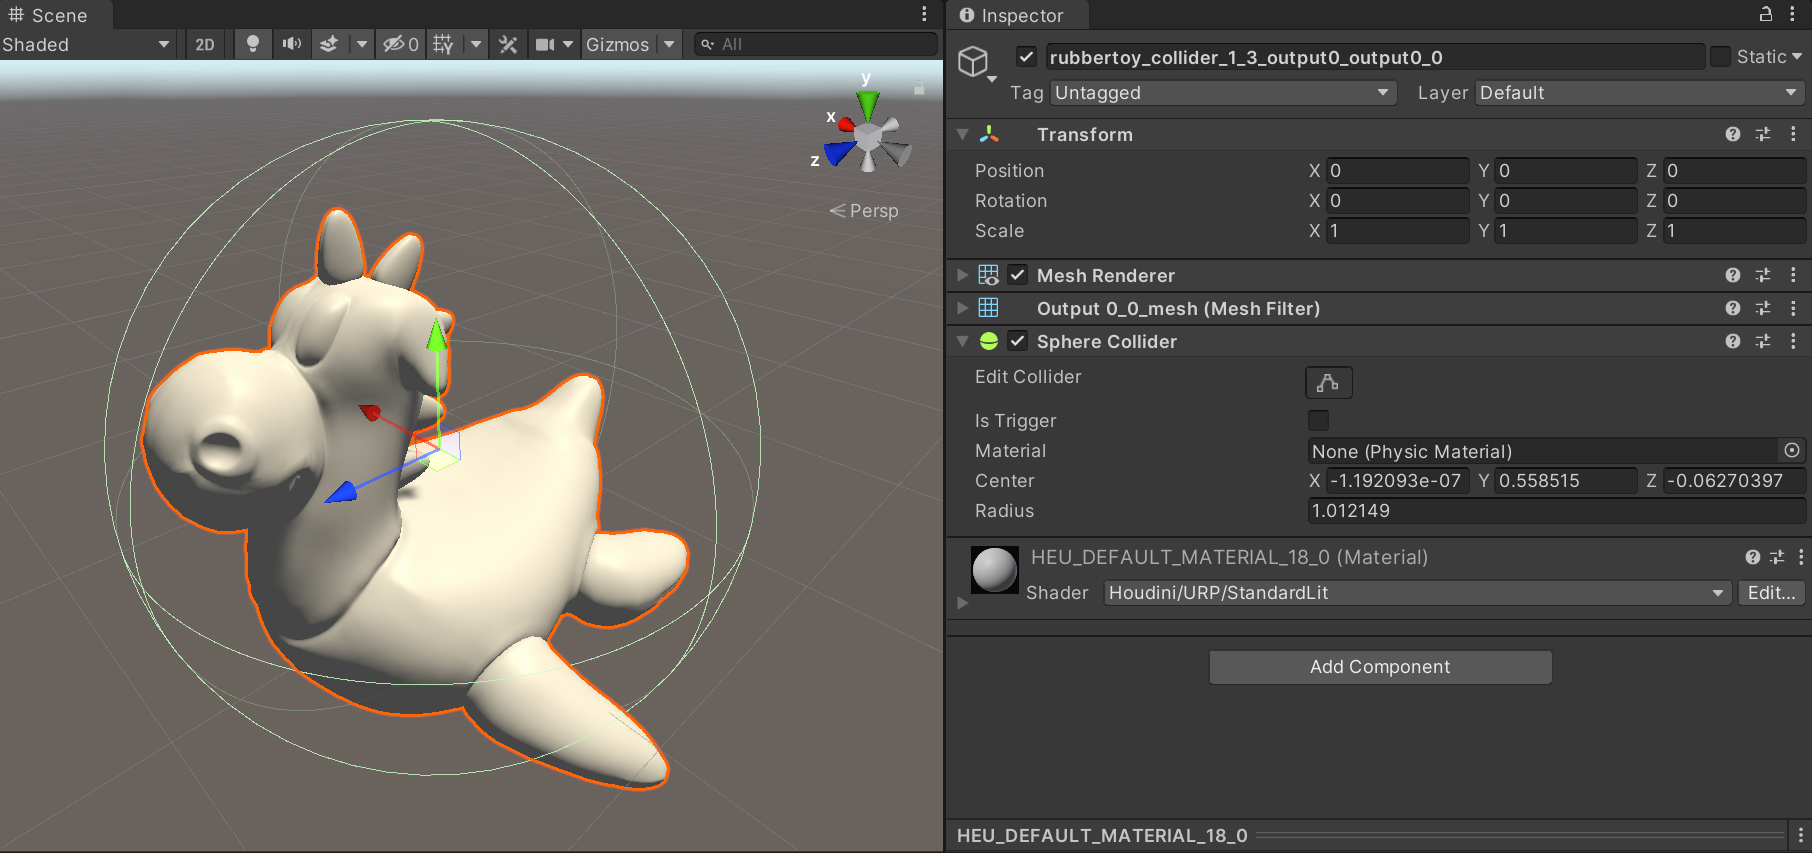This screenshot has width=1812, height=853.
Task: Open Transform help icon
Action: pyautogui.click(x=1733, y=134)
